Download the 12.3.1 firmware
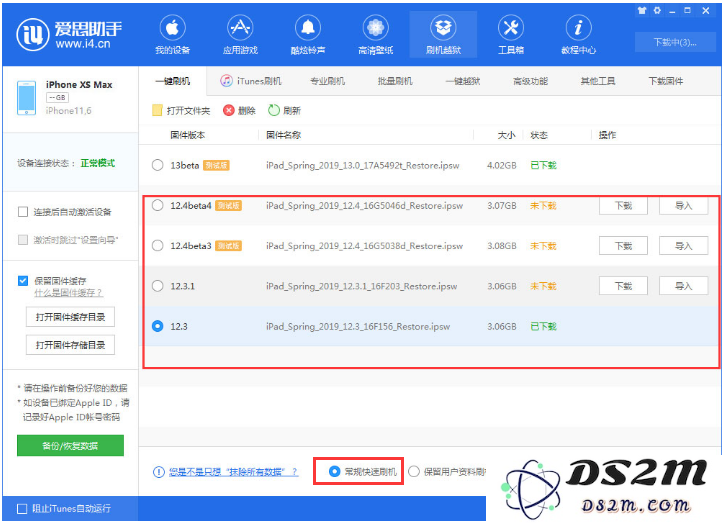 click(x=623, y=286)
